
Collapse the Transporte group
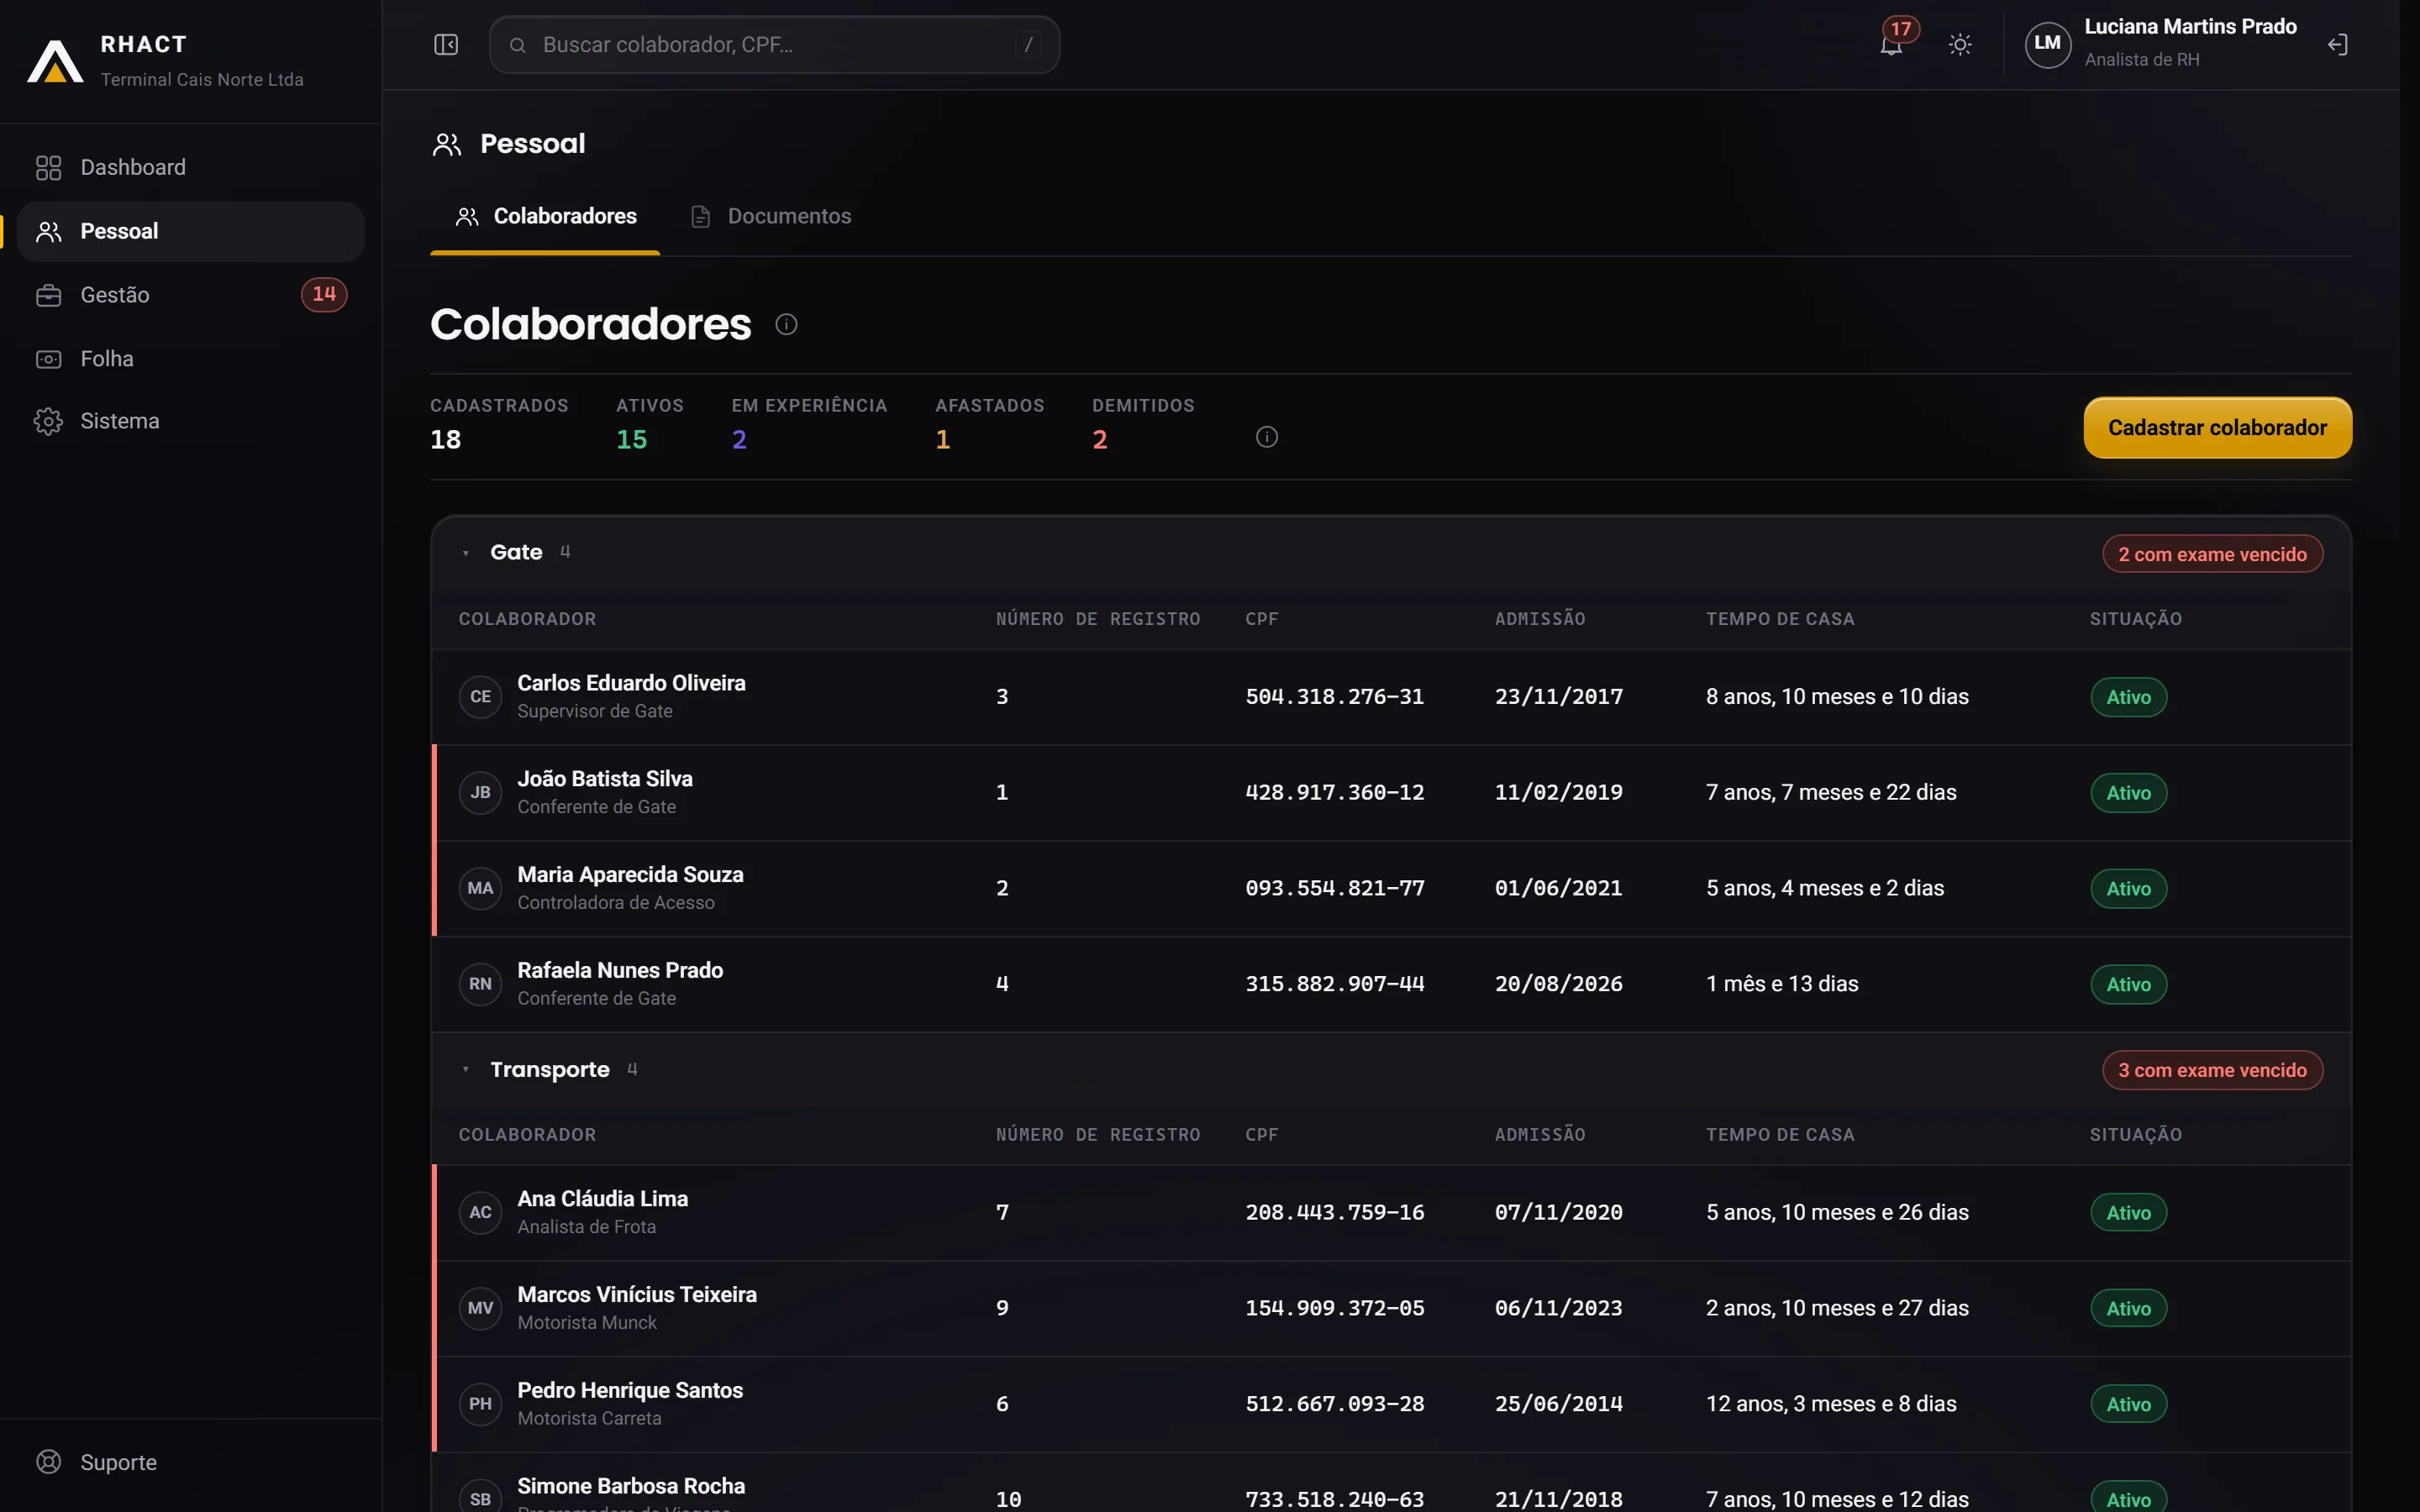pos(466,1069)
